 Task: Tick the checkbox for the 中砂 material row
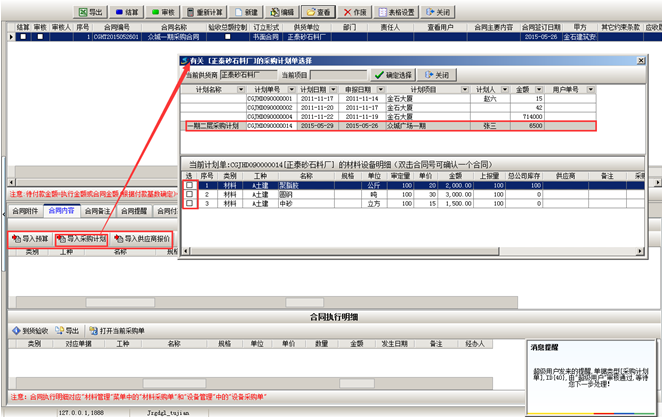(190, 203)
